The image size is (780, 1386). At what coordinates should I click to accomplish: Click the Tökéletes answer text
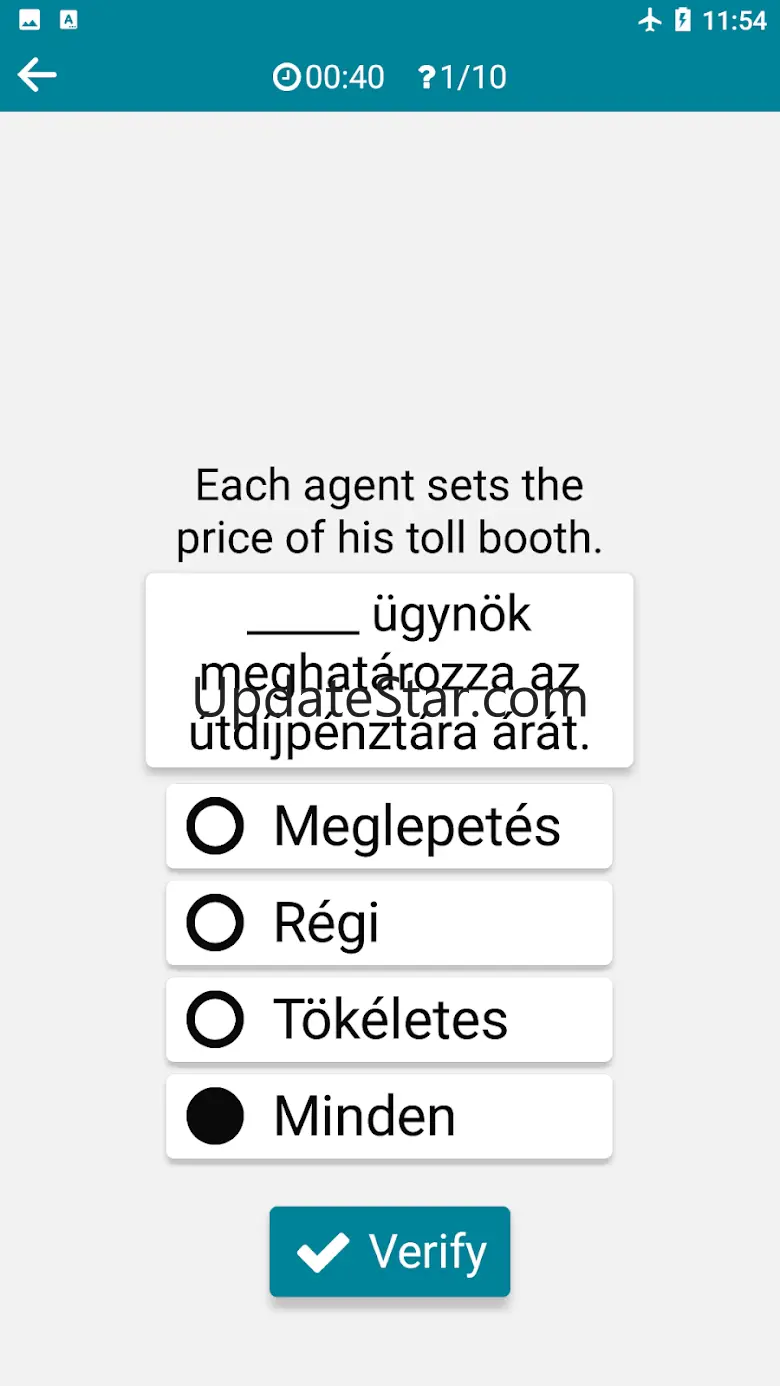pyautogui.click(x=391, y=1020)
